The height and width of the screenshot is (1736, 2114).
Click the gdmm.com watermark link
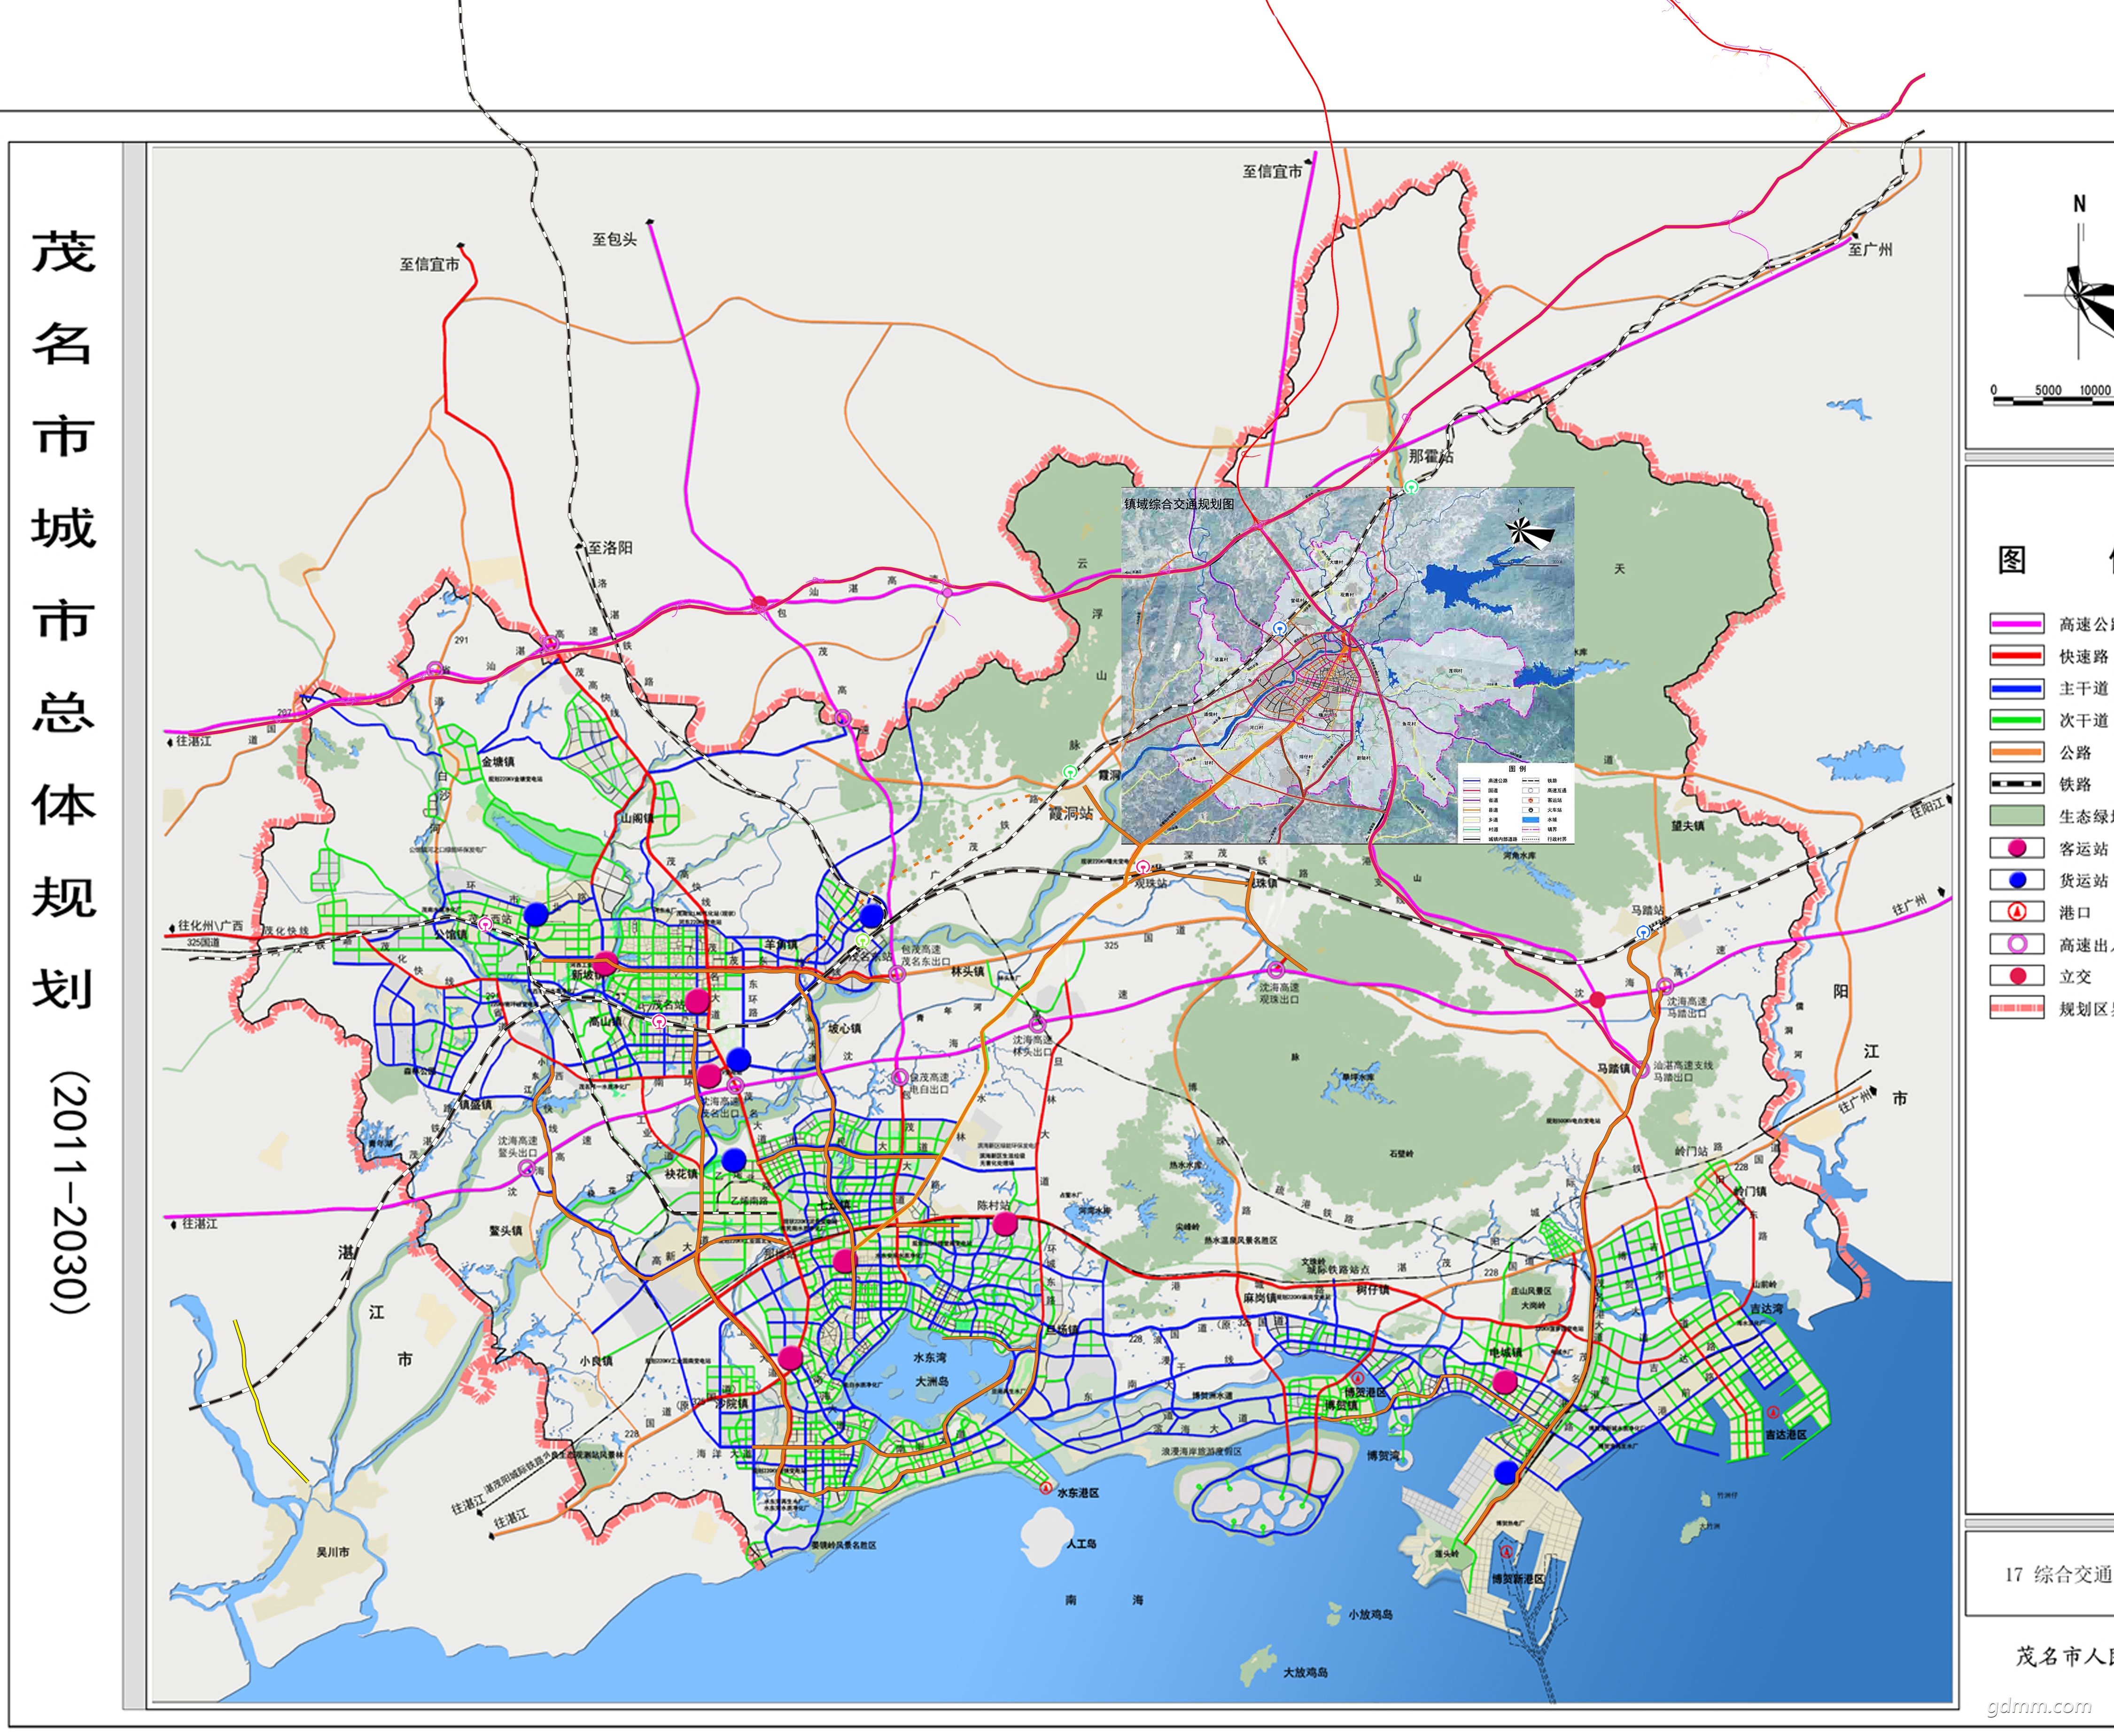(x=2039, y=1705)
